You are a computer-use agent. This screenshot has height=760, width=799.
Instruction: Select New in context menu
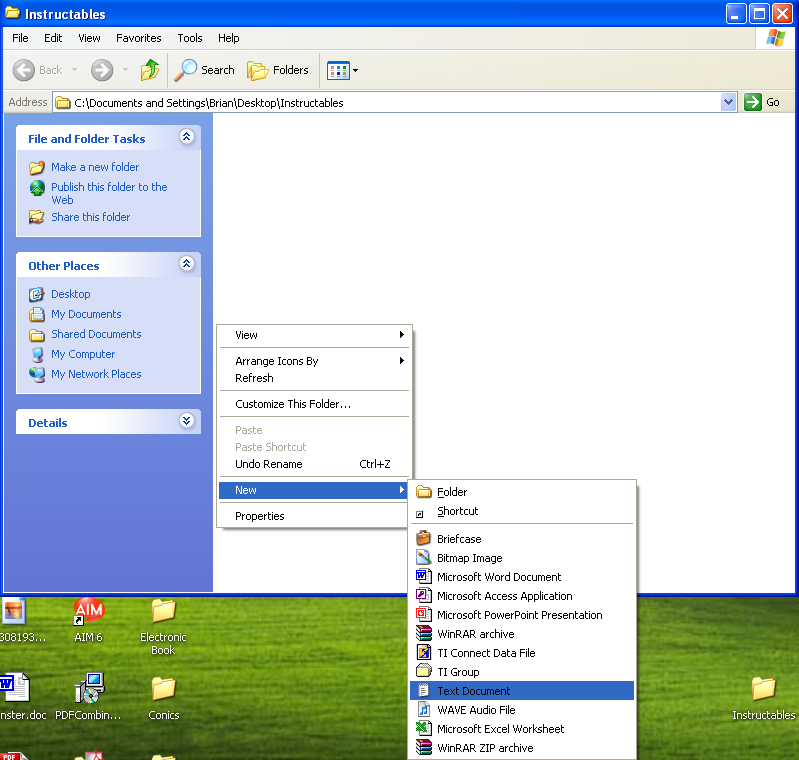314,490
